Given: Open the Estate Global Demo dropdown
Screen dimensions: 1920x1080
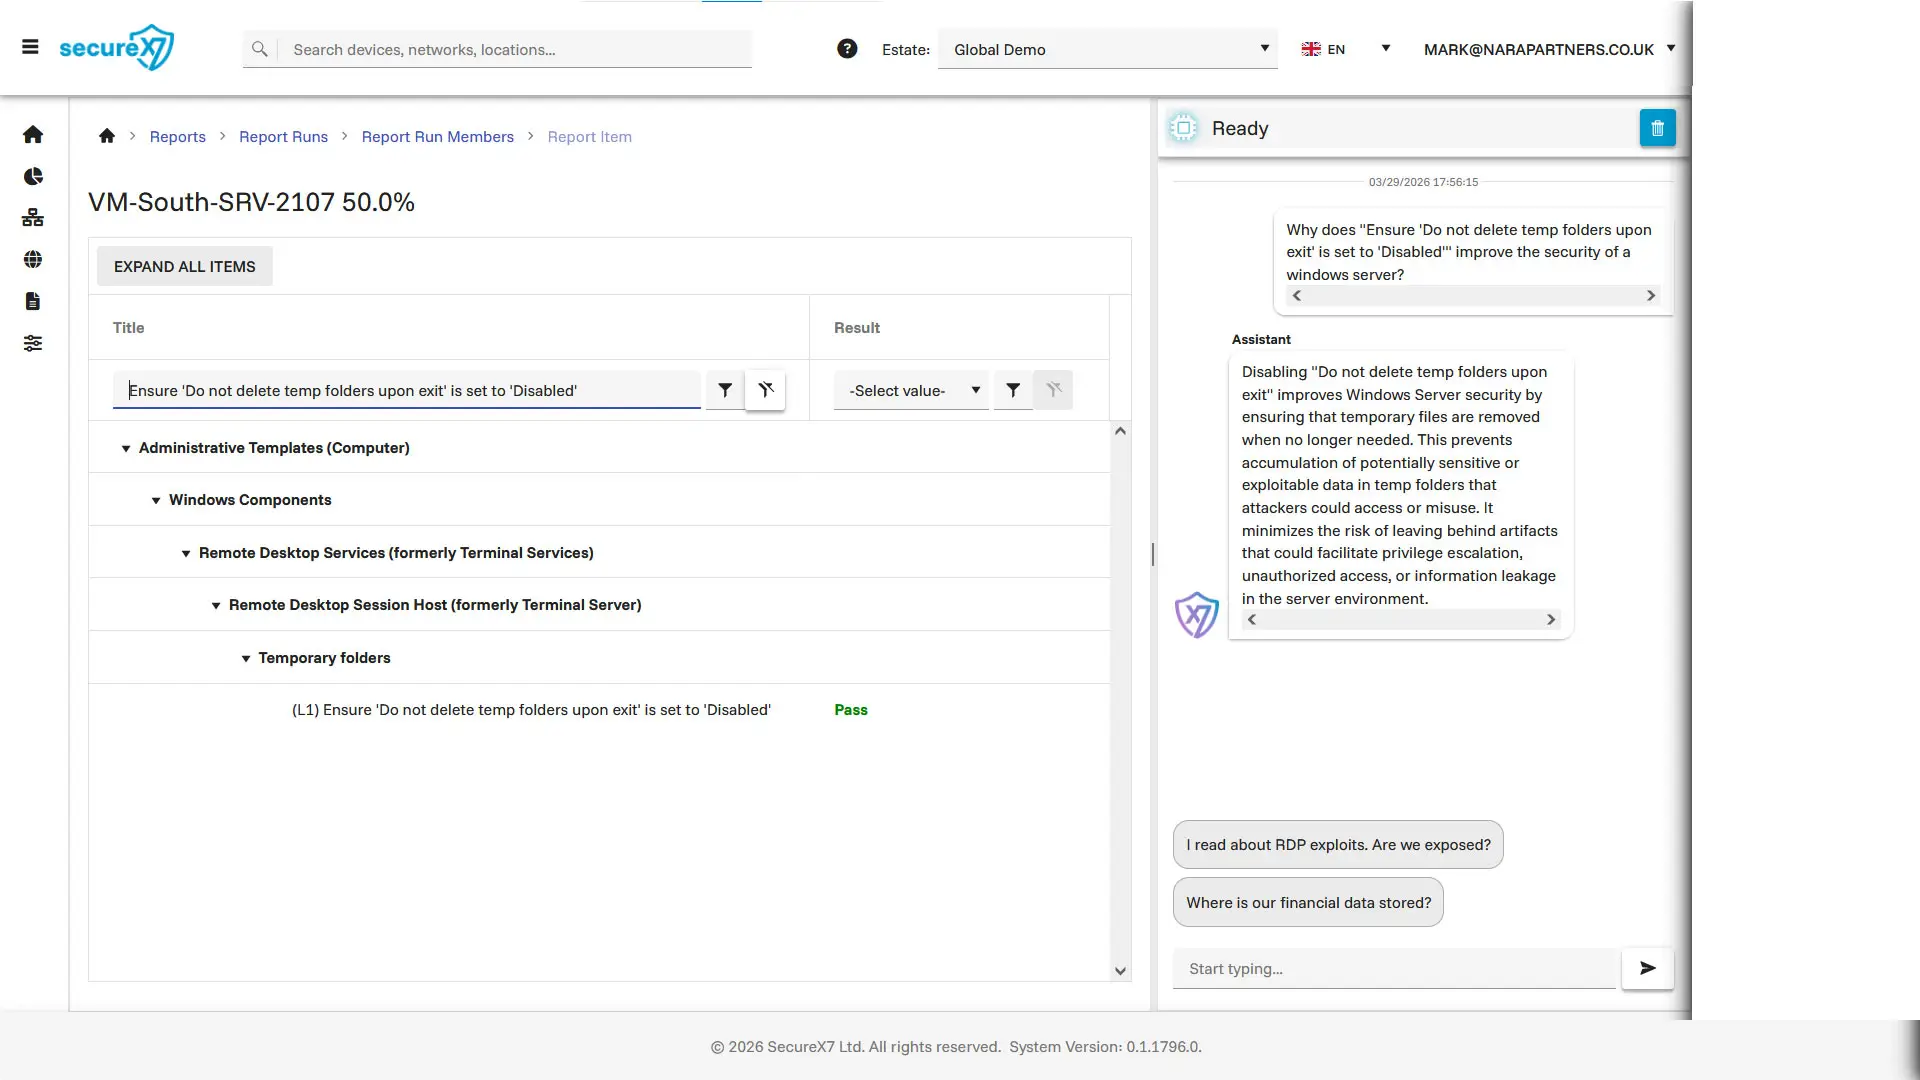Looking at the screenshot, I should (1108, 49).
